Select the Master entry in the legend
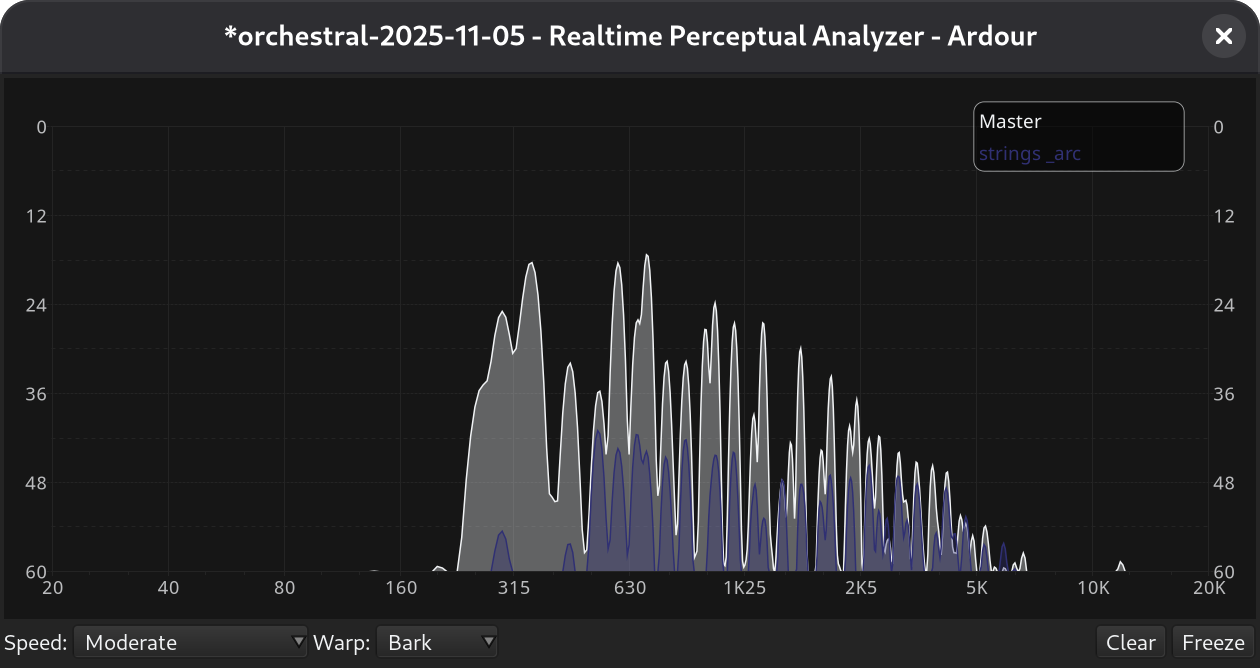This screenshot has width=1260, height=668. coord(1010,122)
